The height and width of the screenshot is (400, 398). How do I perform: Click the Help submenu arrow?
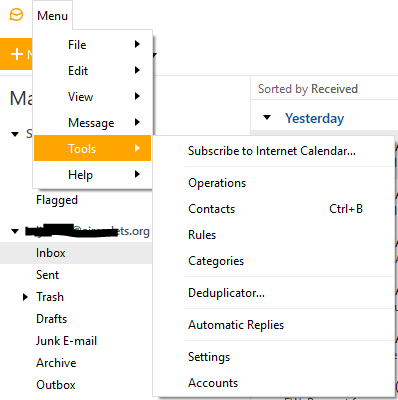[x=137, y=174]
